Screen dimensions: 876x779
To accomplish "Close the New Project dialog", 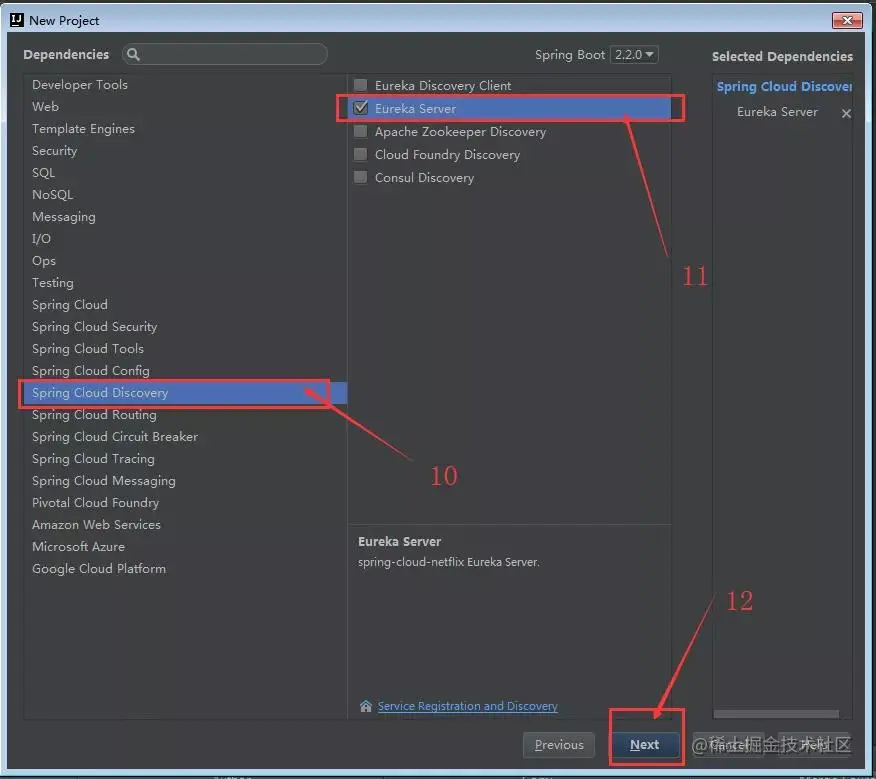I will tap(847, 20).
